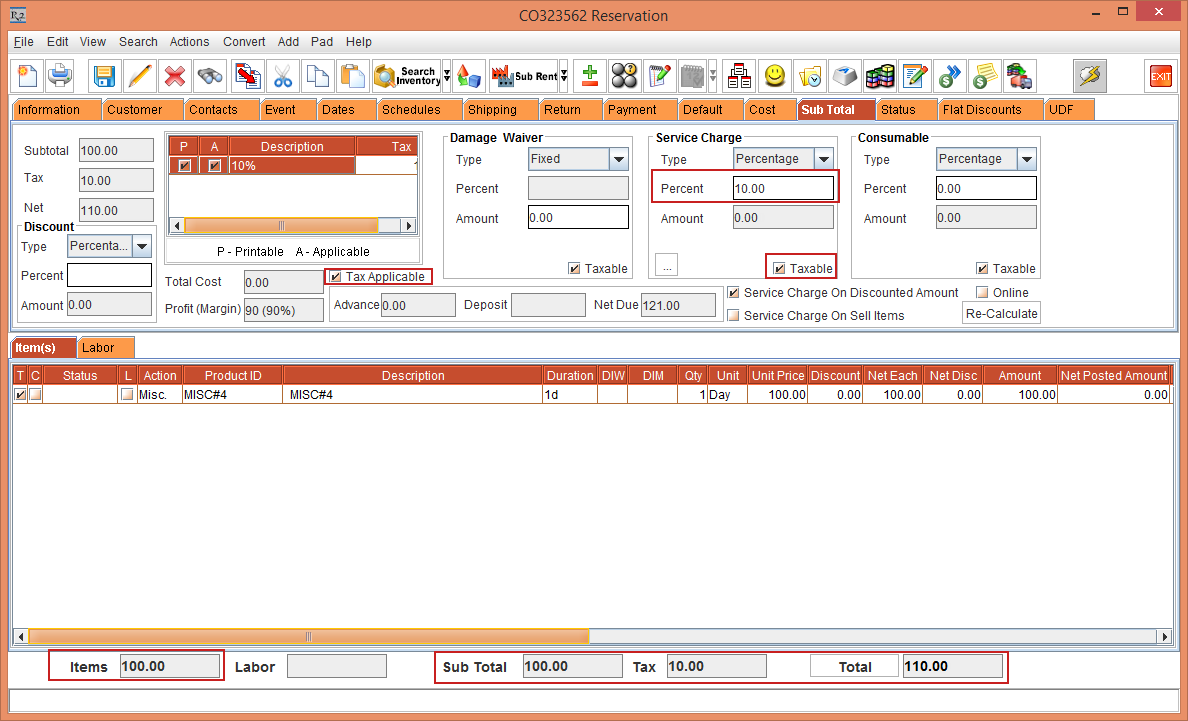Click the ellipsis button under Service Charge
Viewport: 1188px width, 721px height.
tap(666, 264)
